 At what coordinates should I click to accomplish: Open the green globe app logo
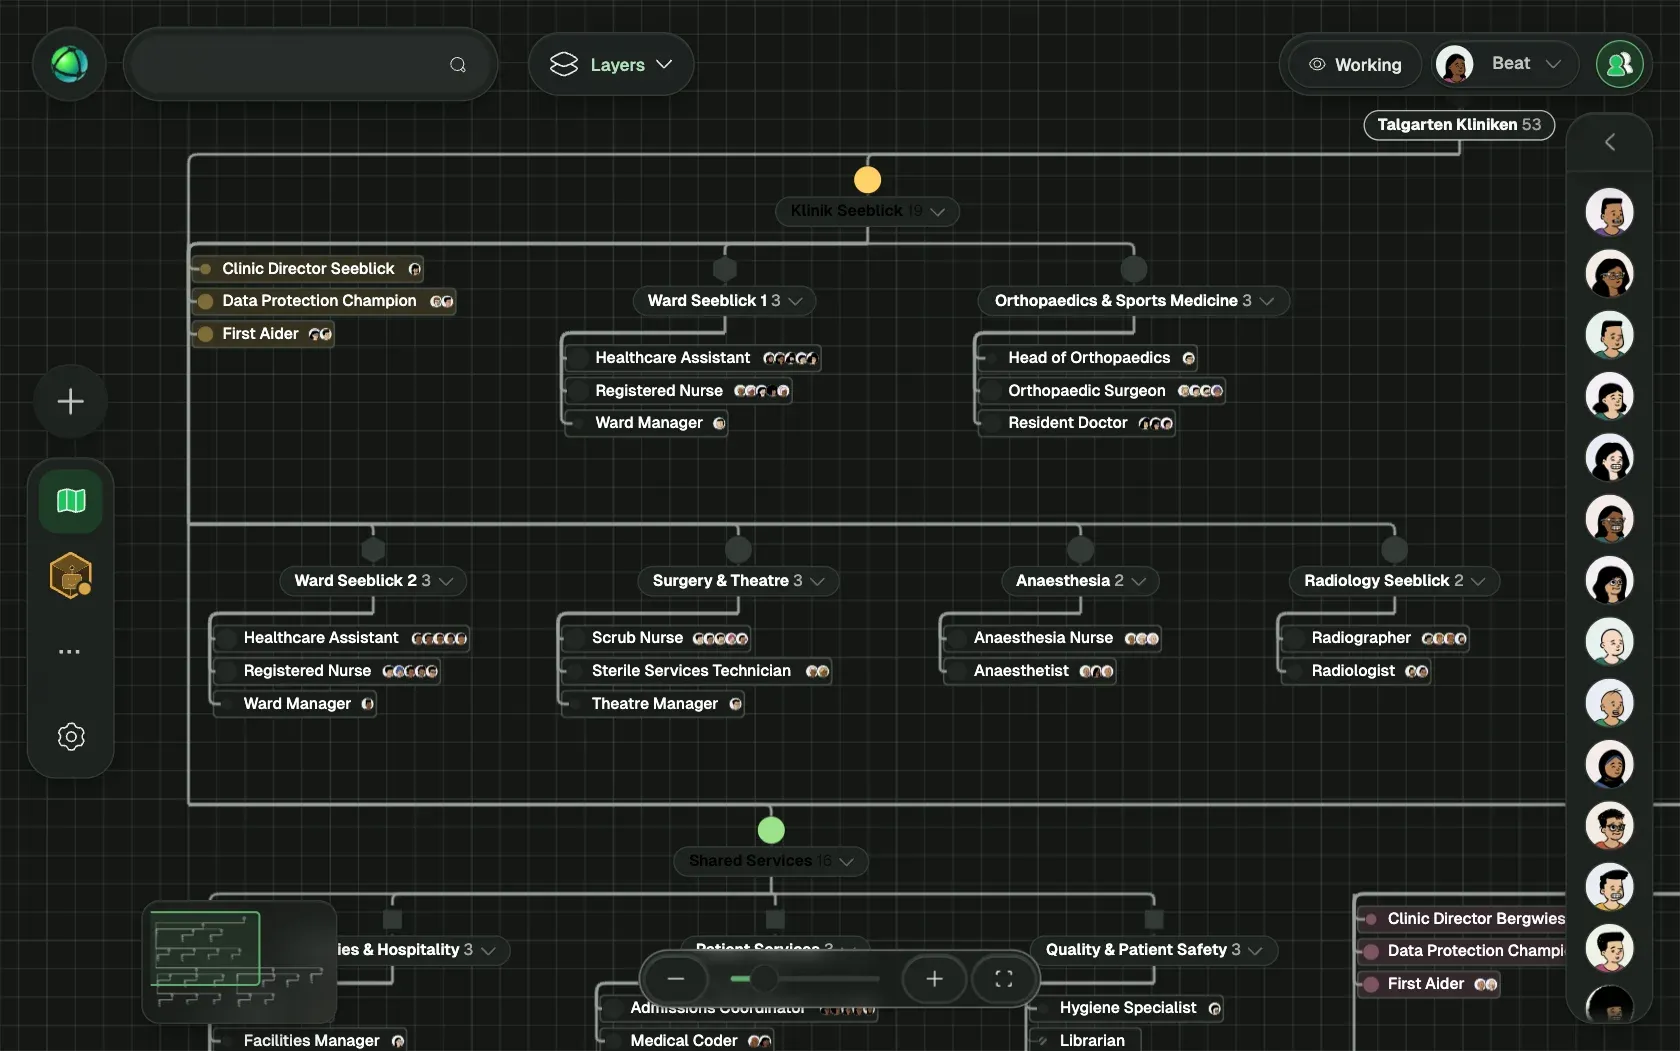click(x=69, y=64)
